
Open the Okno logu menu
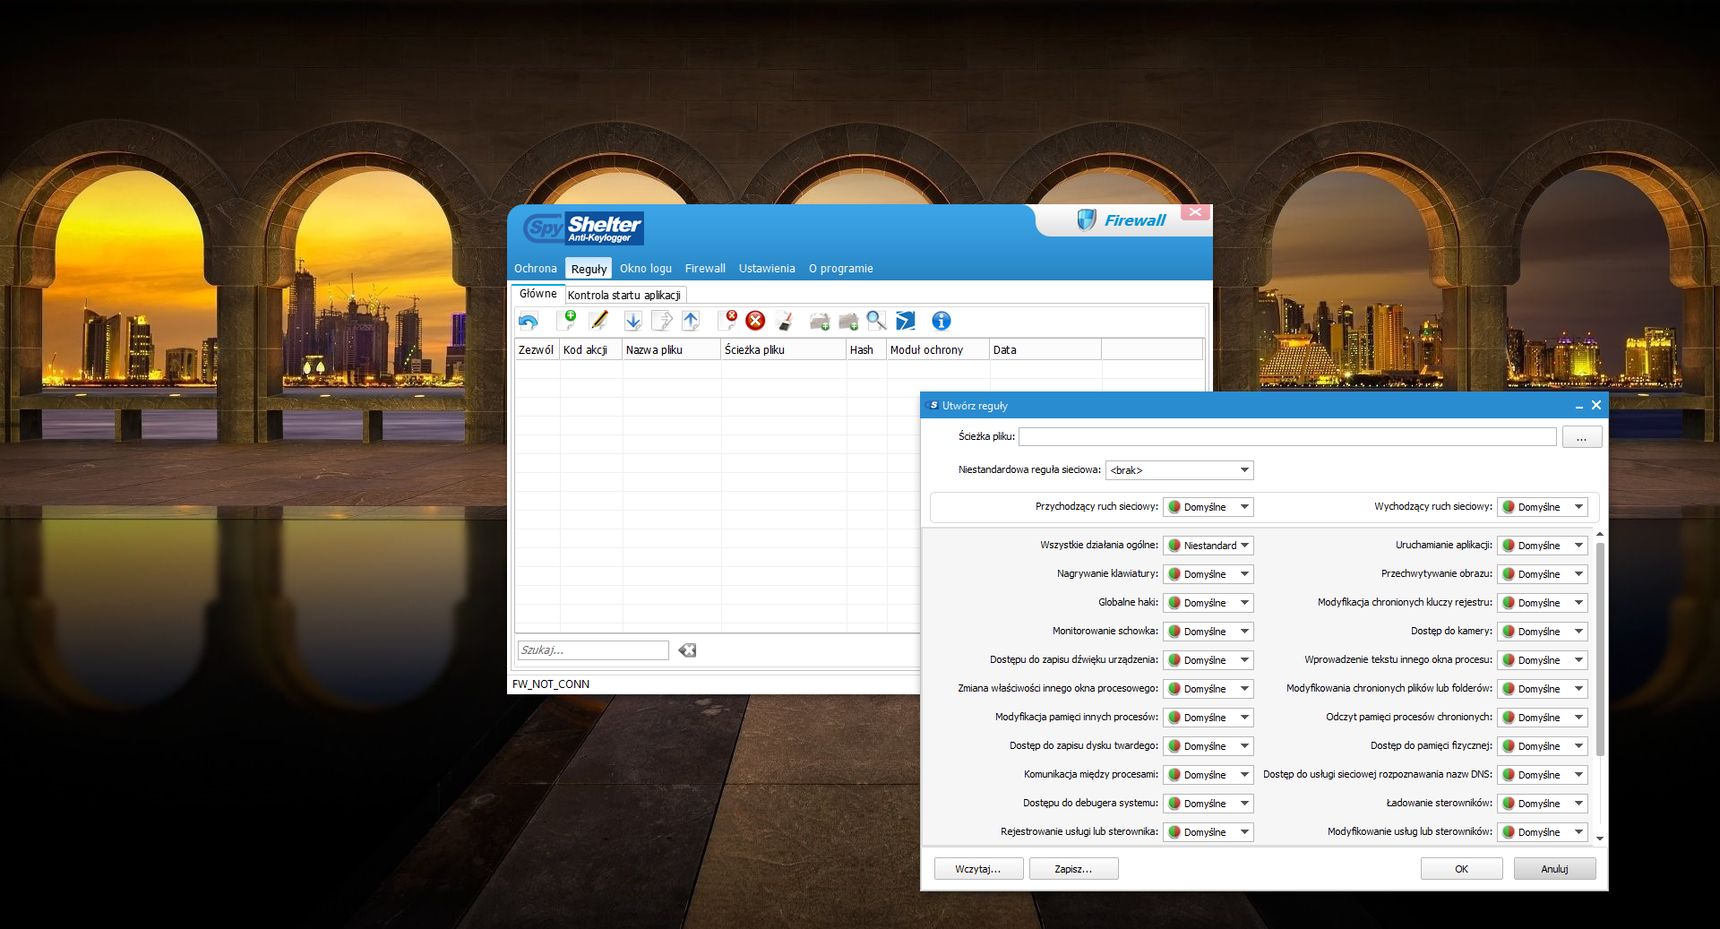[646, 268]
